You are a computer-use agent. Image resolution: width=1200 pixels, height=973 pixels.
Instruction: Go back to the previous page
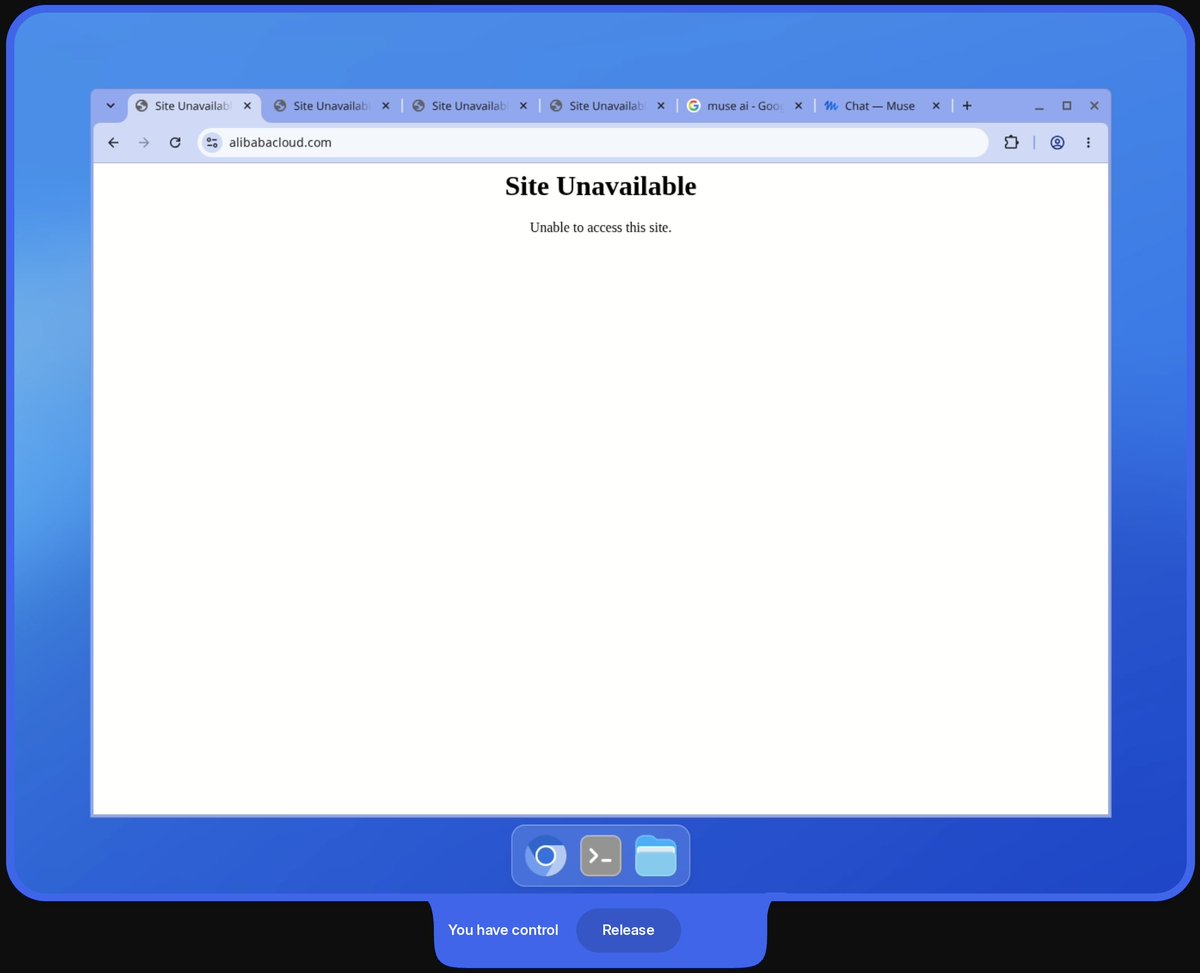[113, 143]
